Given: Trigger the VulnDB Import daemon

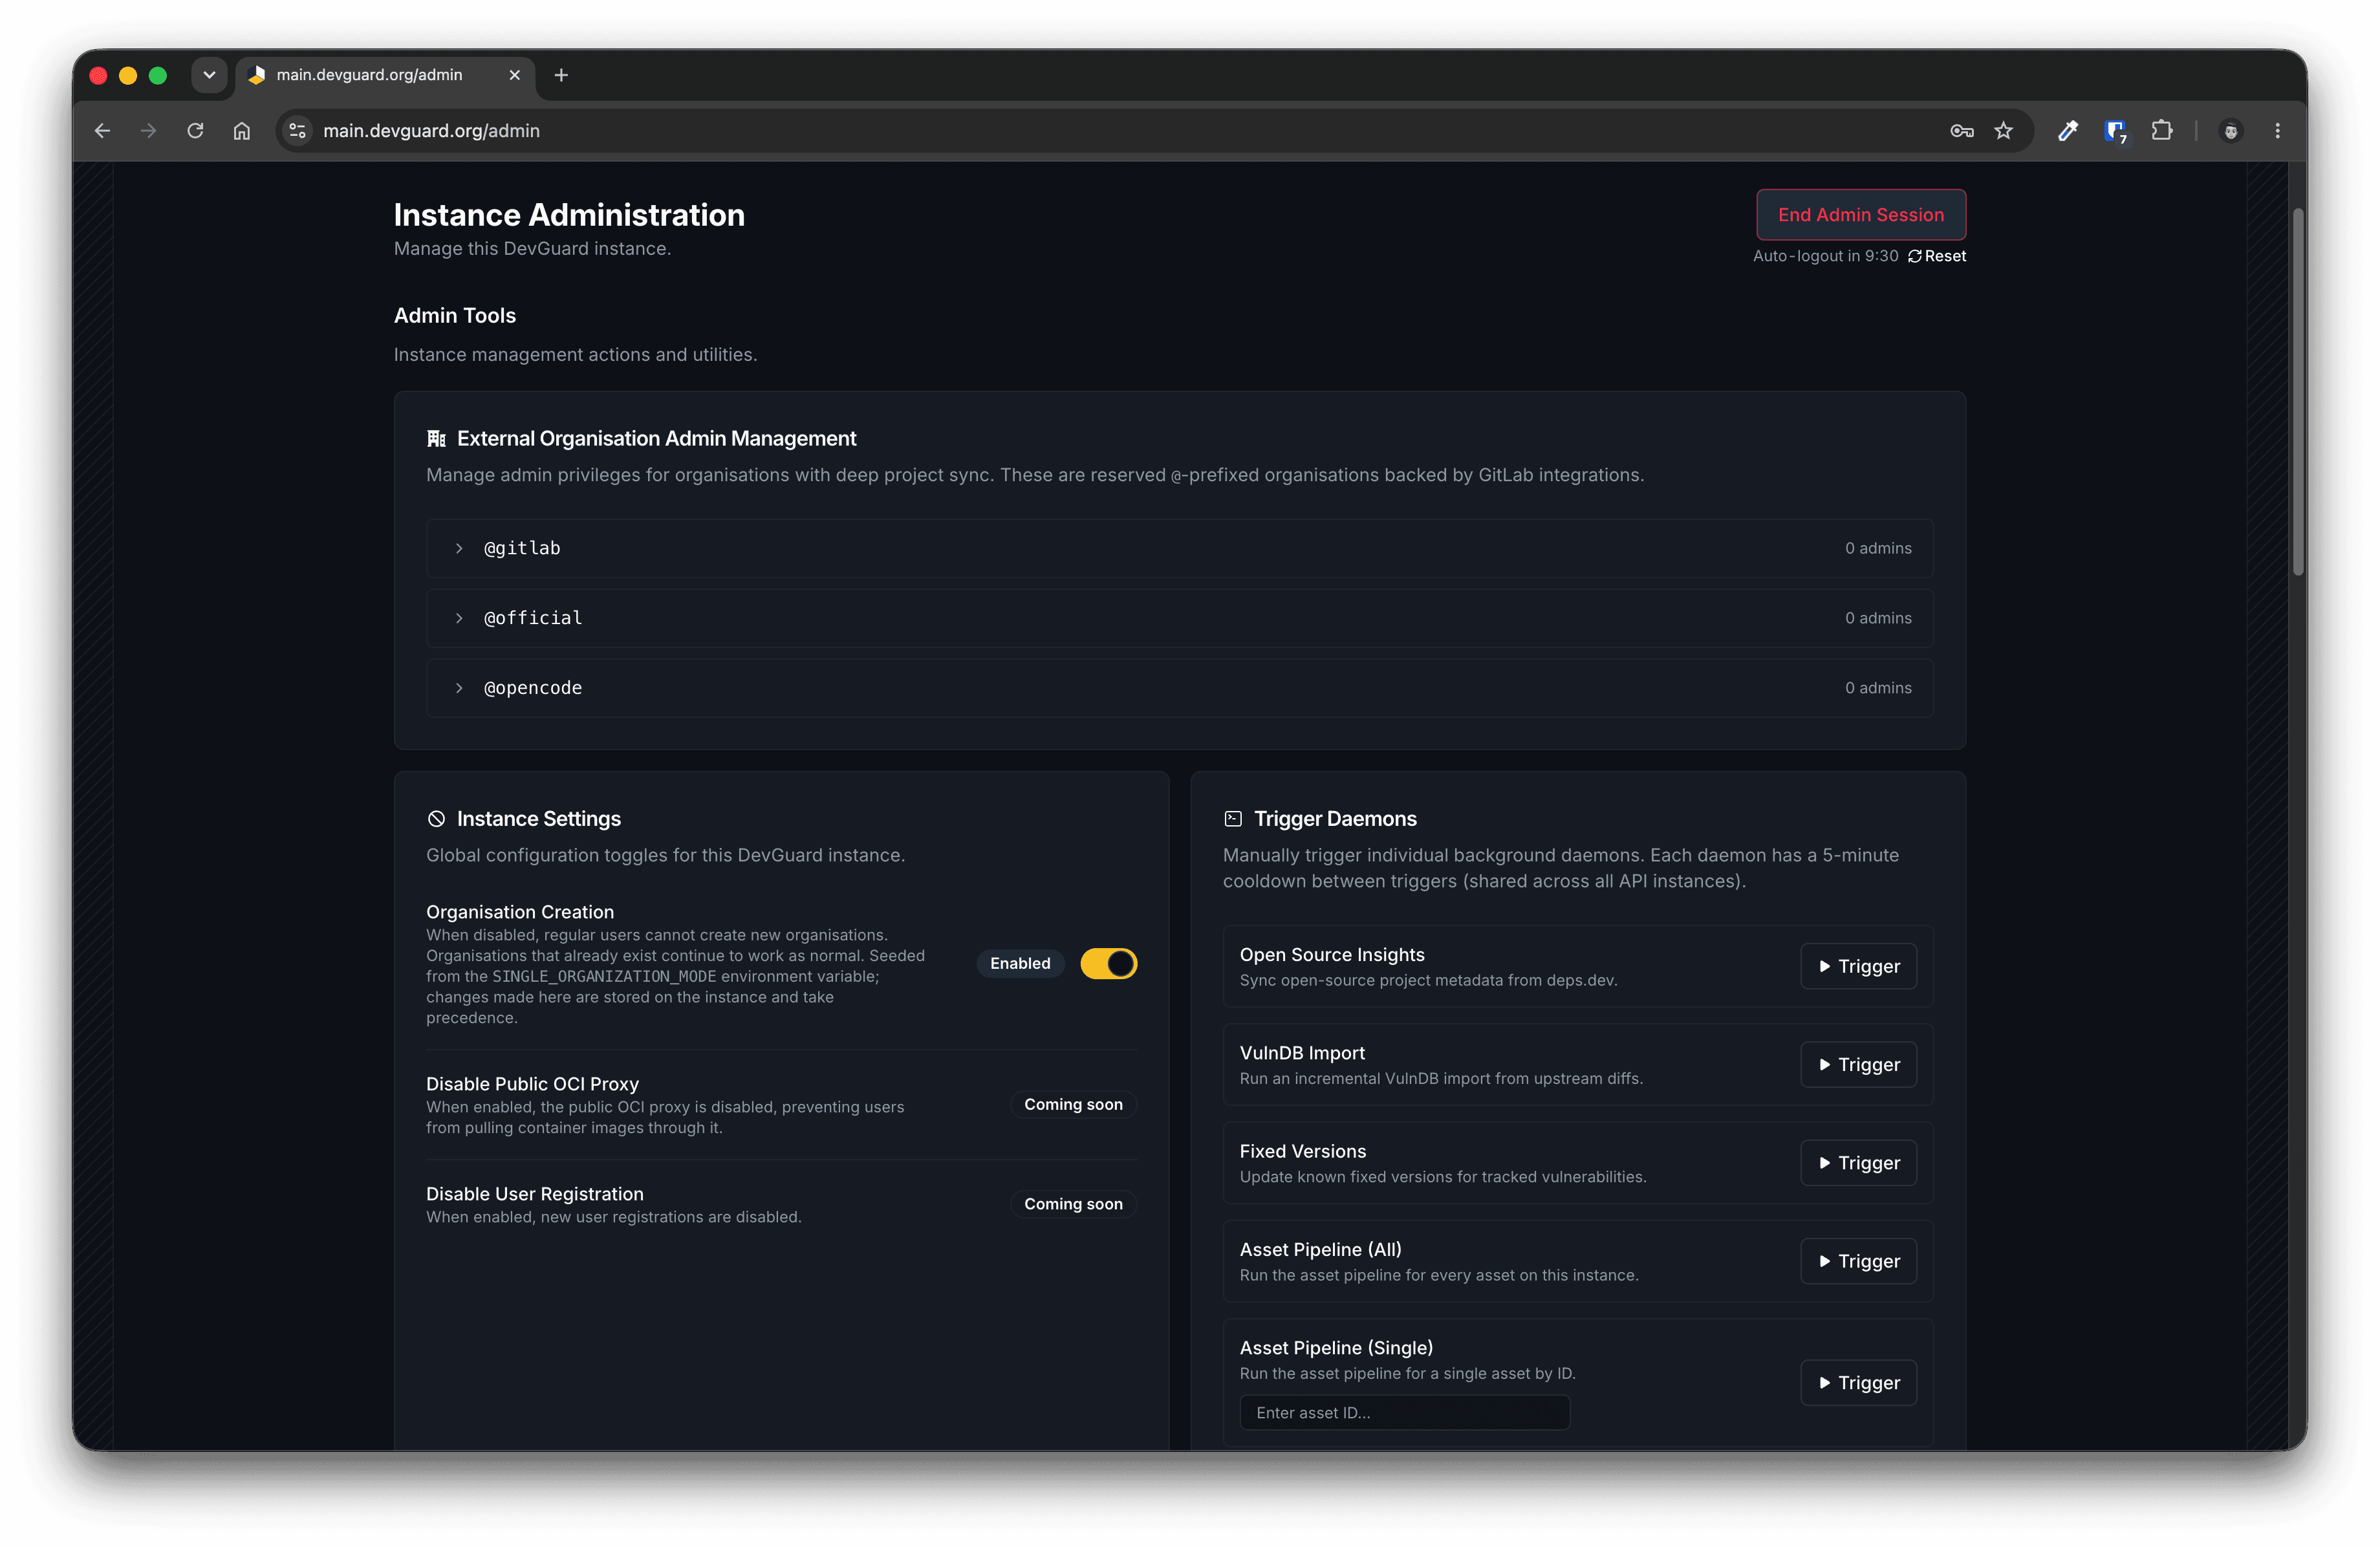Looking at the screenshot, I should tap(1858, 1065).
